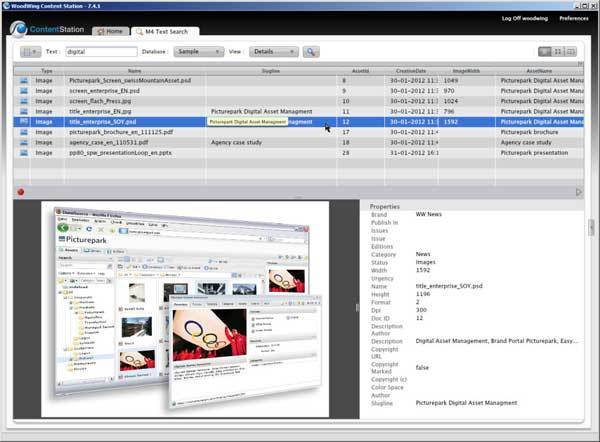Screen dimensions: 600x442
Task: Open the columns layout dropdown button
Action: coord(30,52)
